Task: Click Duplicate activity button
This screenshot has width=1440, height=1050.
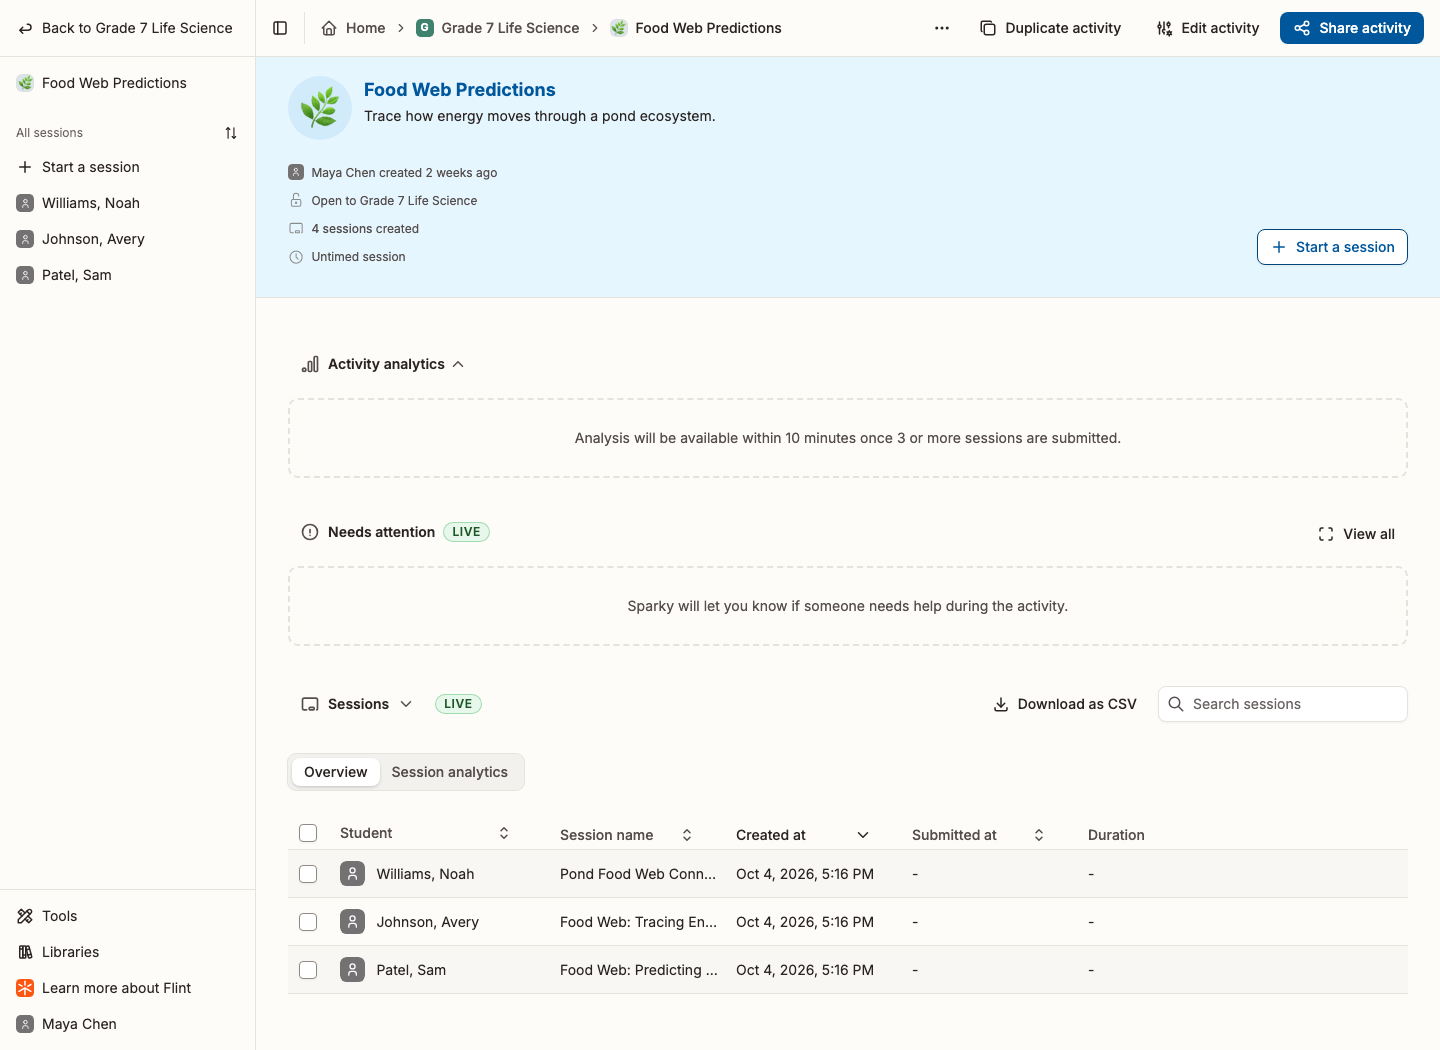Action: point(1051,28)
